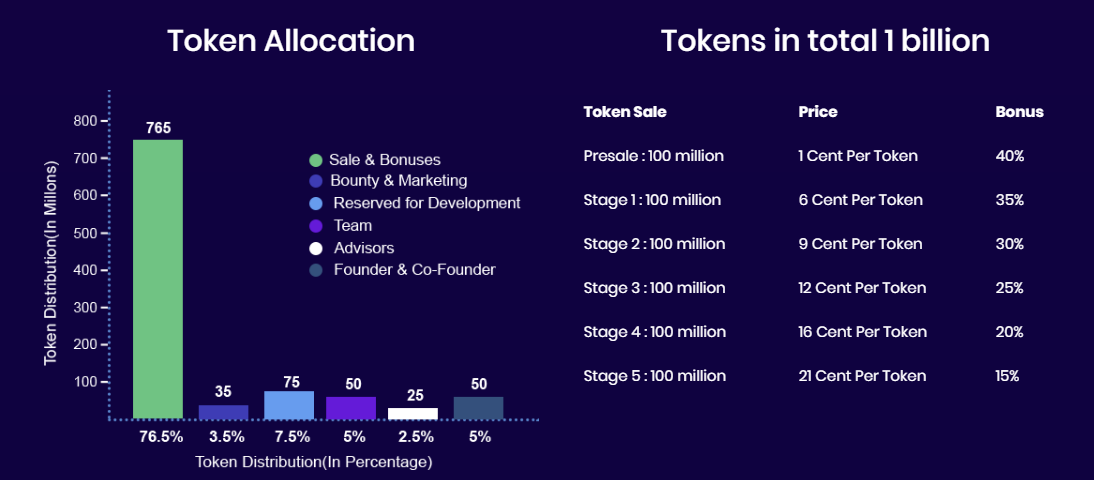Screen dimensions: 1094x480
Task: Click the Stage 1 : 100 million row
Action: 652,200
